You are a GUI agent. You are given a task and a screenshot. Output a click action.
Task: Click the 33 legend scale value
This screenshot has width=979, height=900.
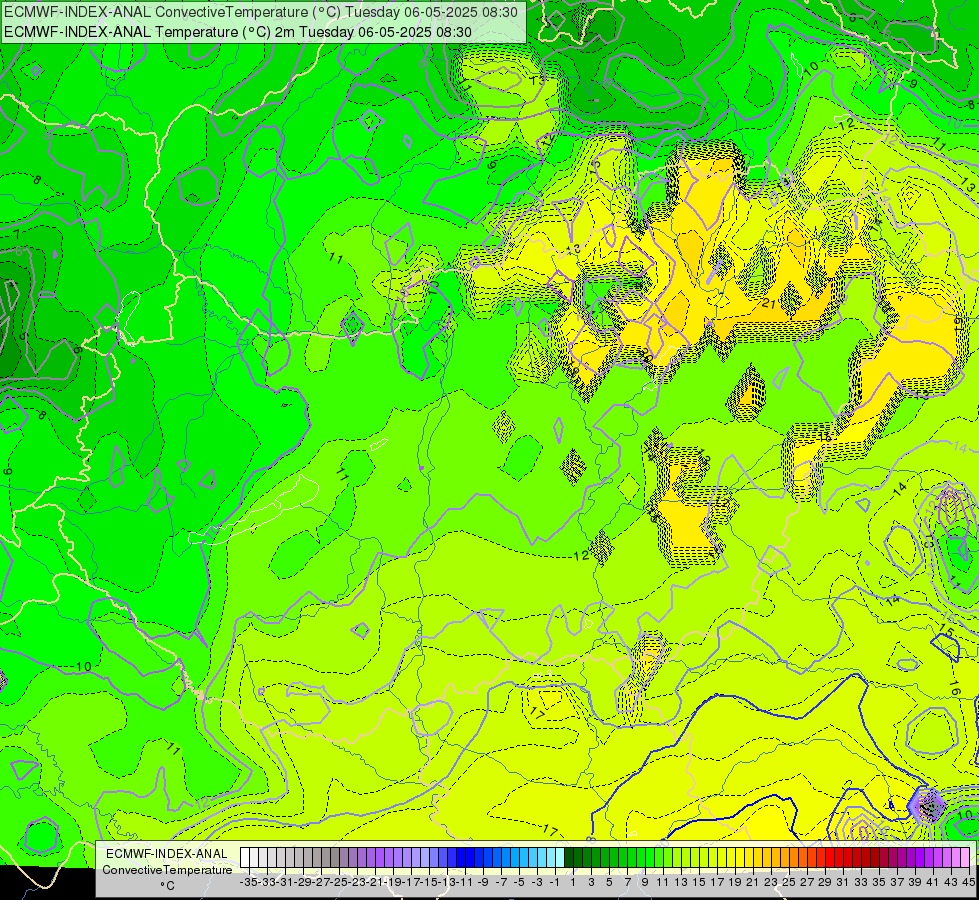(x=861, y=882)
